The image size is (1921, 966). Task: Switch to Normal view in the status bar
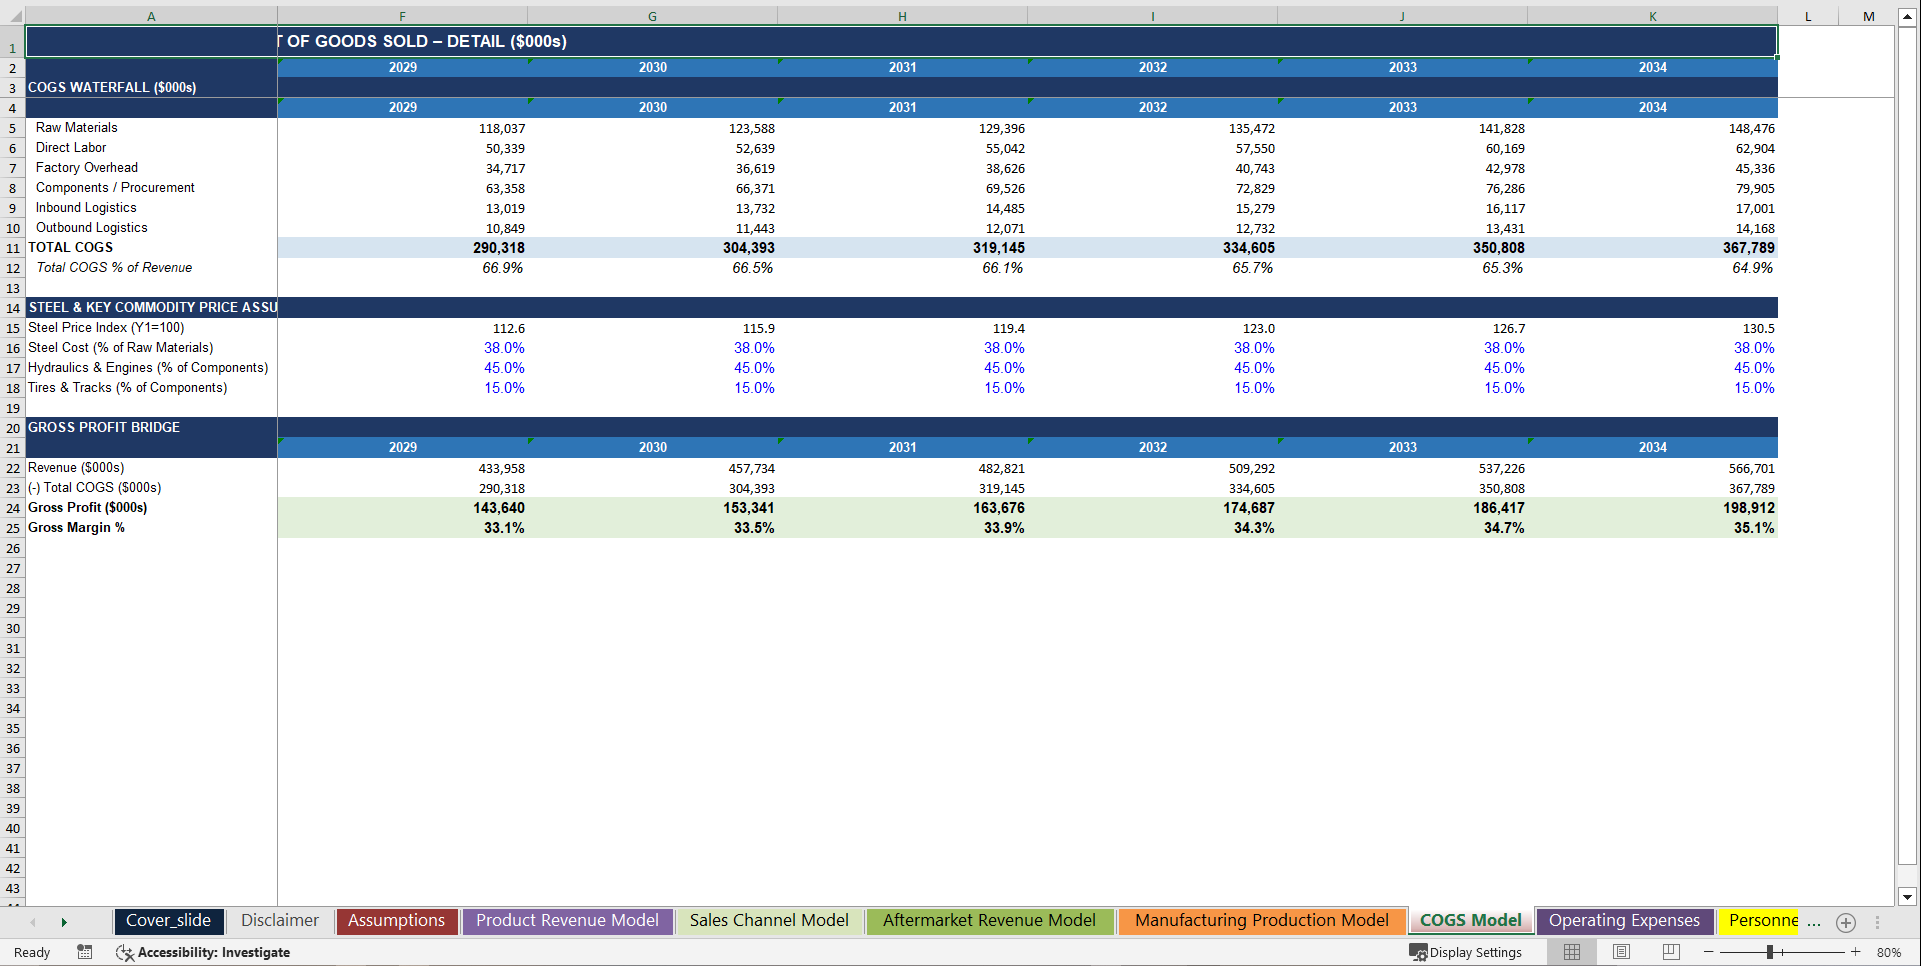coord(1571,952)
